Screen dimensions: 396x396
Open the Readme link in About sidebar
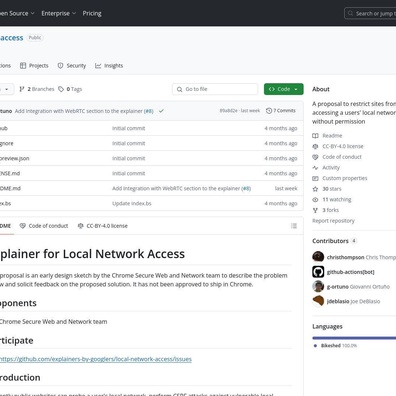point(332,136)
